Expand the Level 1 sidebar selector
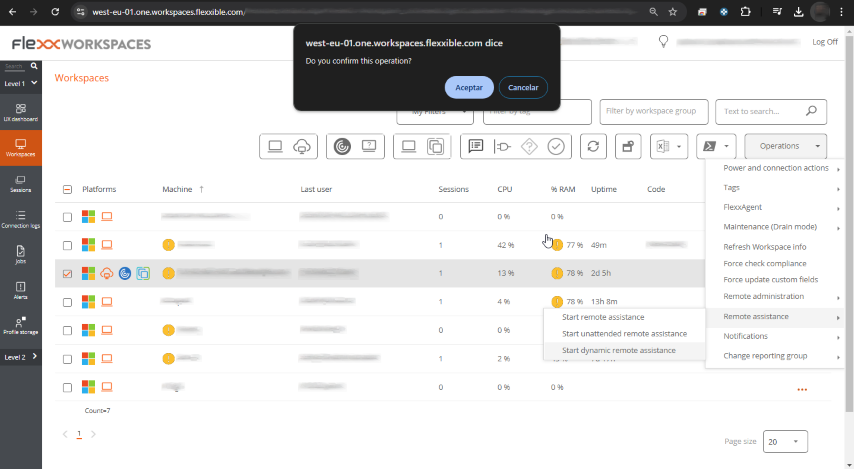This screenshot has height=469, width=854. coord(21,83)
